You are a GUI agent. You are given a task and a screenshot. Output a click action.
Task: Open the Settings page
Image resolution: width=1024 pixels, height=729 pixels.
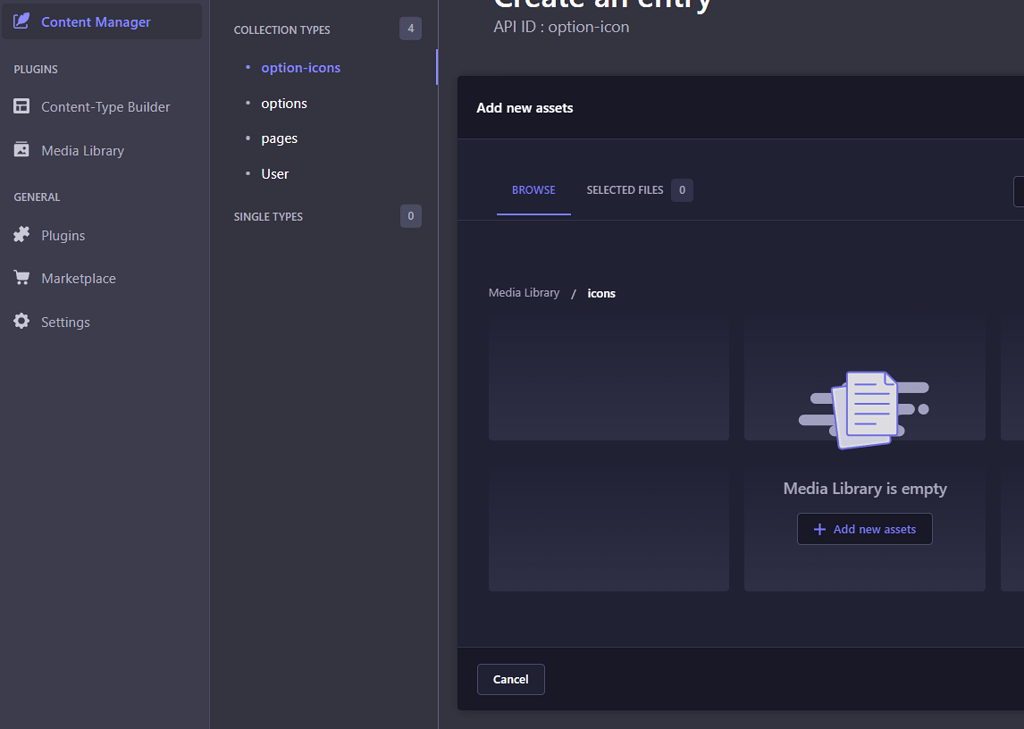(64, 321)
